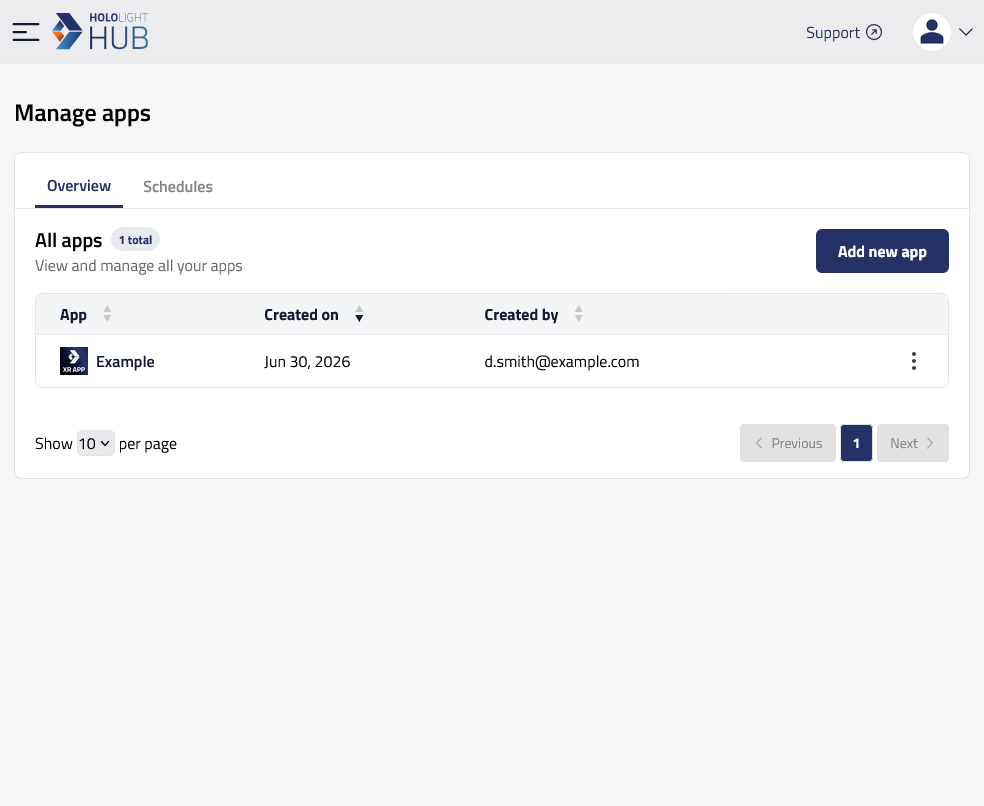This screenshot has height=806, width=984.
Task: Click the Hololight Hub logo
Action: [100, 31]
